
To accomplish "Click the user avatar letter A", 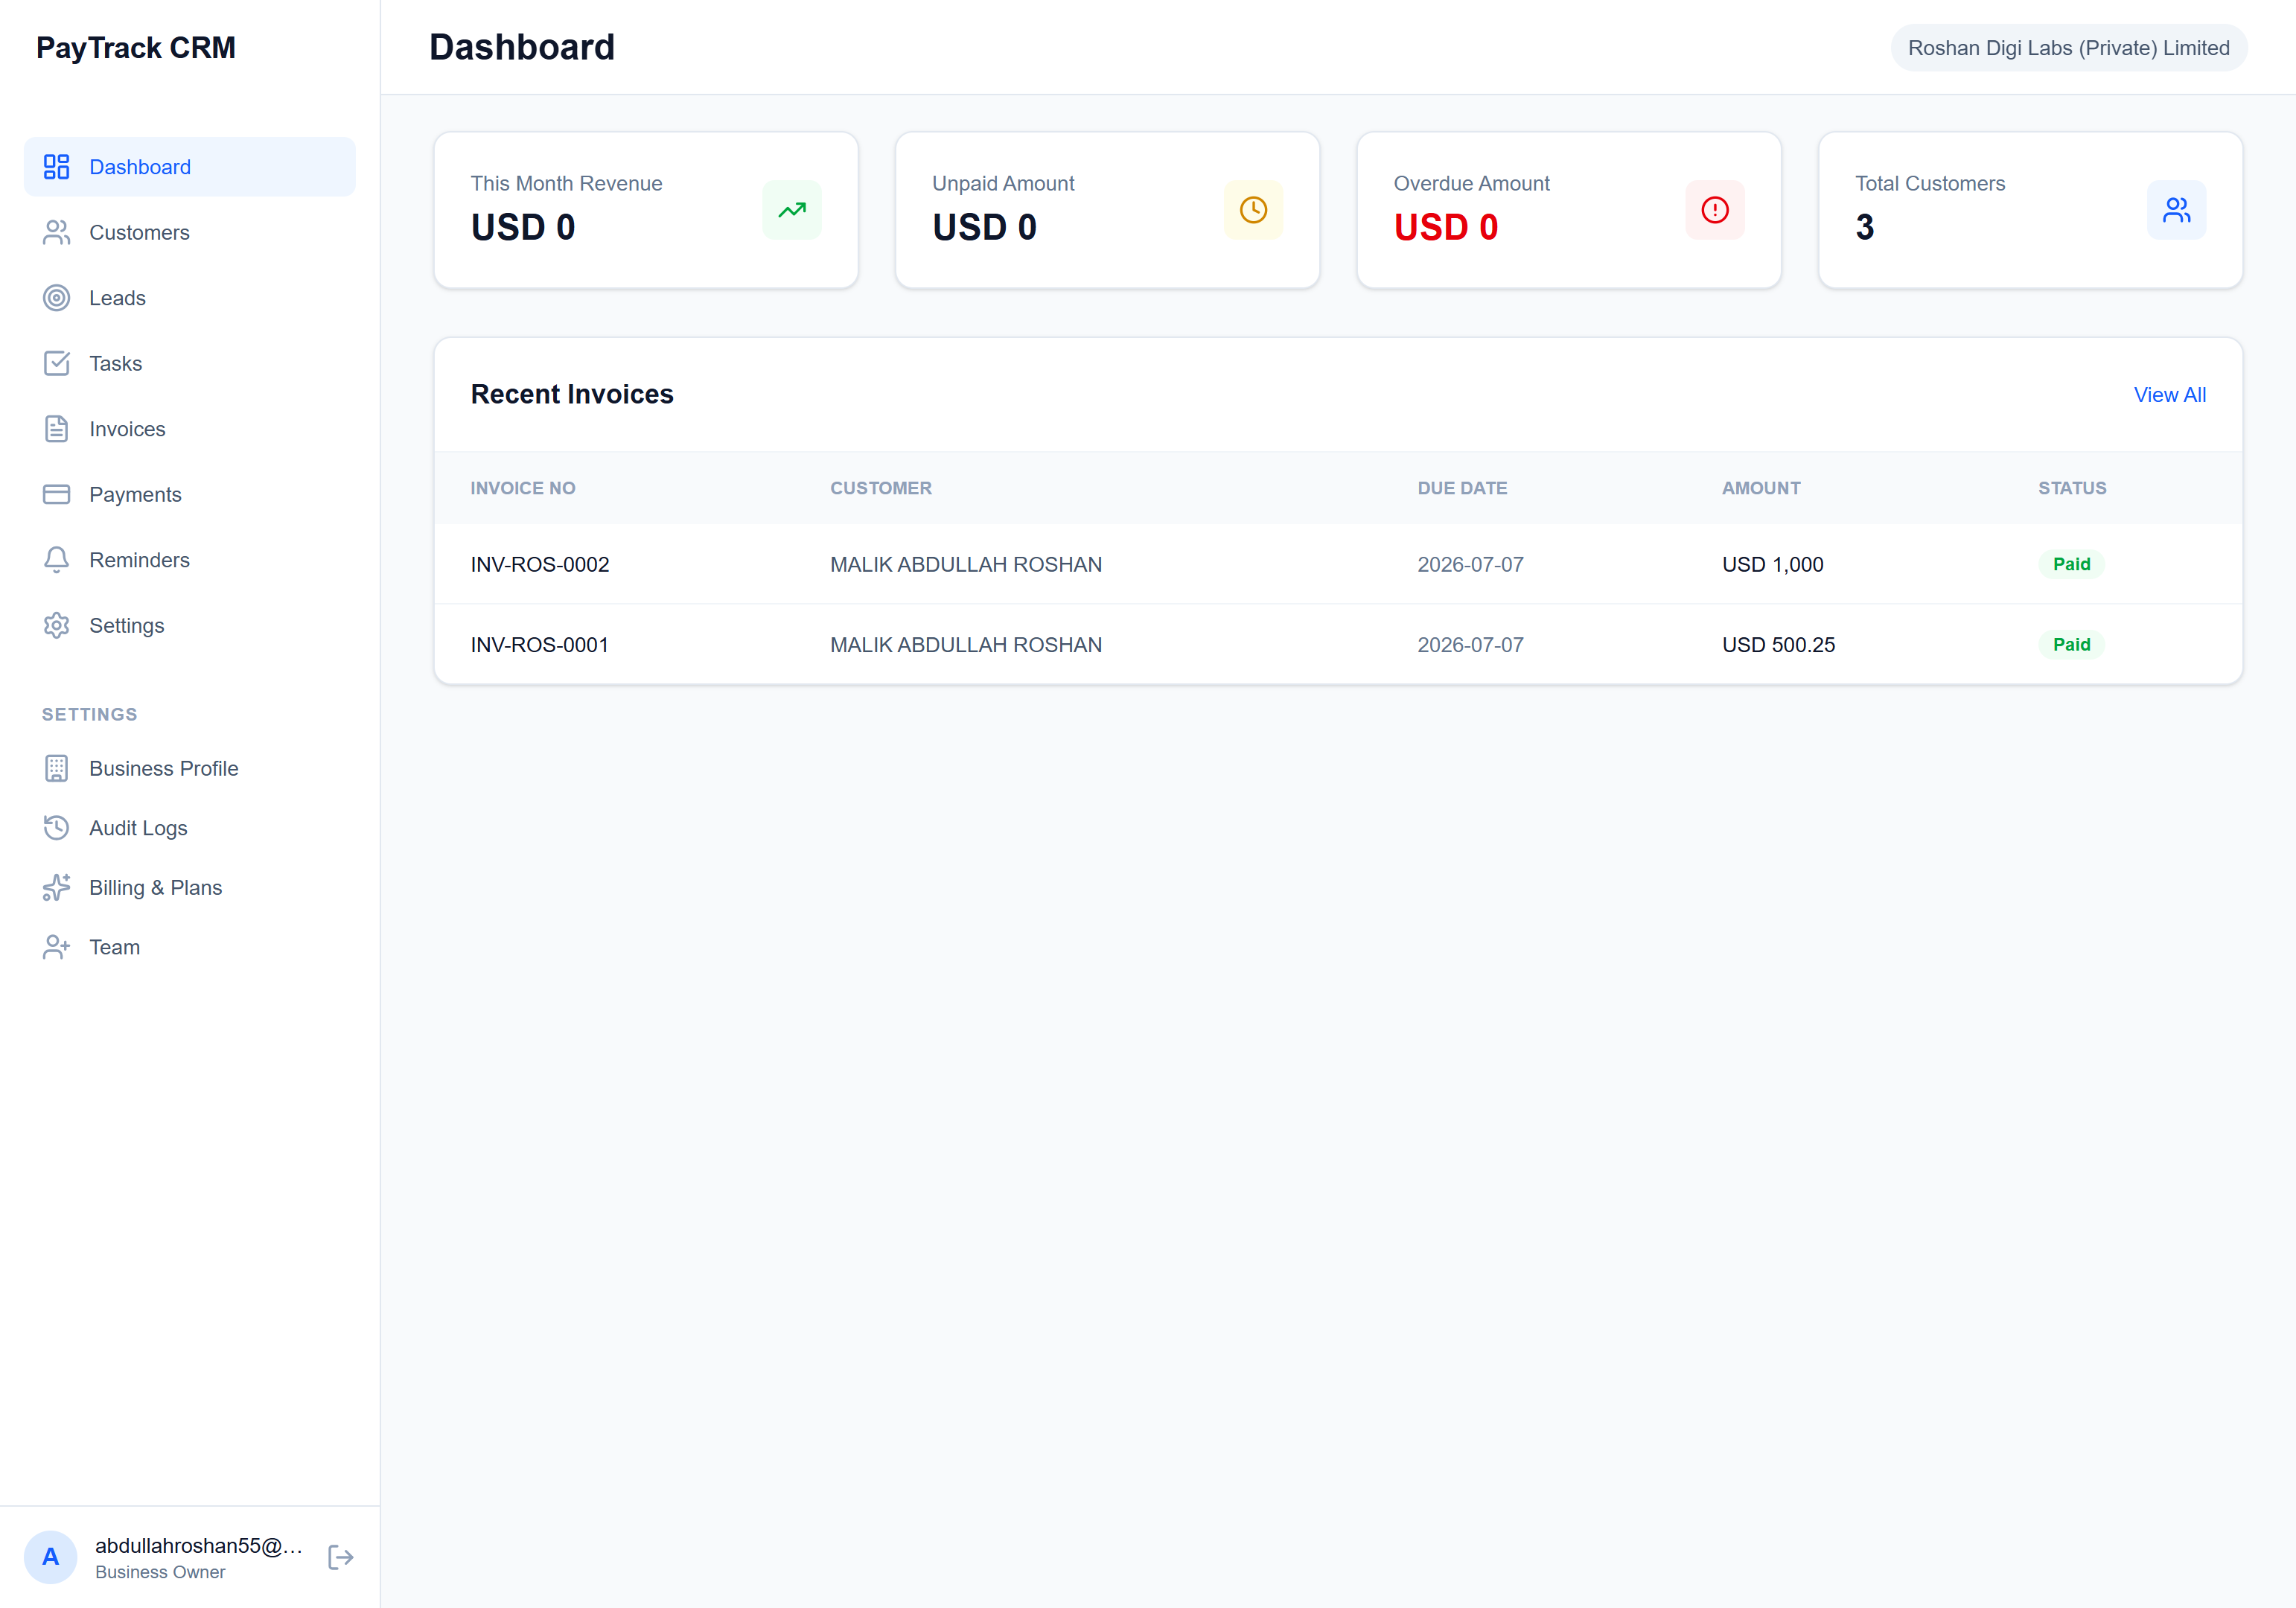I will [x=50, y=1557].
